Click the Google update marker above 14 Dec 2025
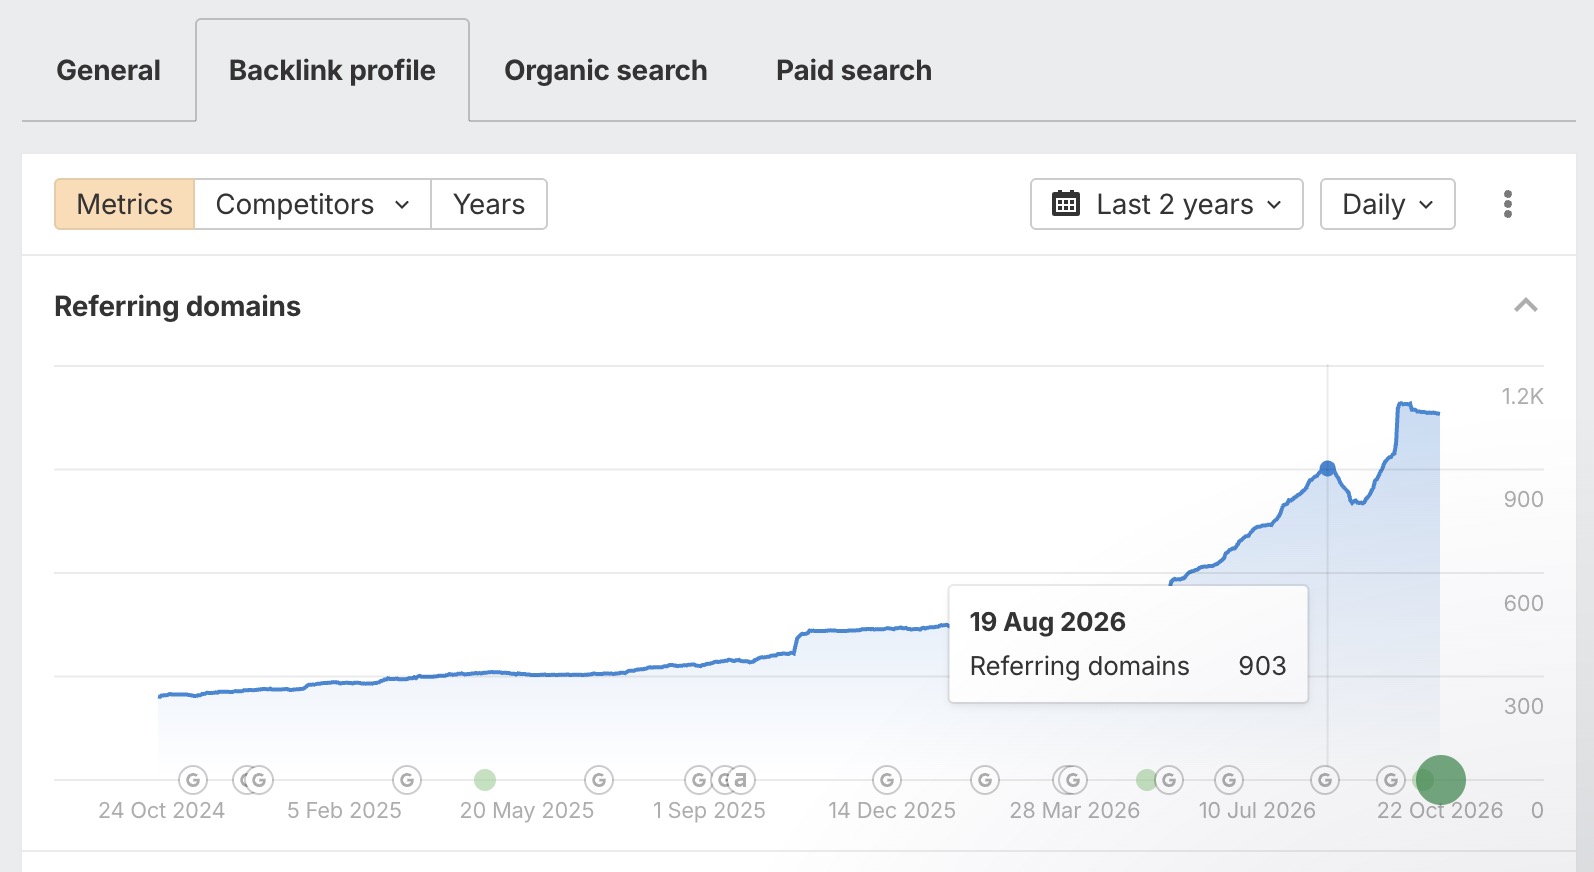This screenshot has height=872, width=1594. click(887, 780)
